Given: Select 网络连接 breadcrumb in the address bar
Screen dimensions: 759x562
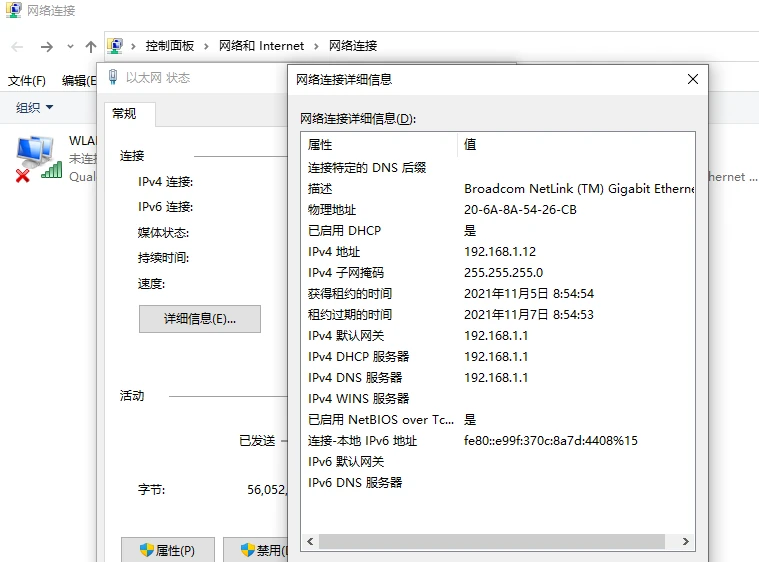Looking at the screenshot, I should pyautogui.click(x=353, y=46).
